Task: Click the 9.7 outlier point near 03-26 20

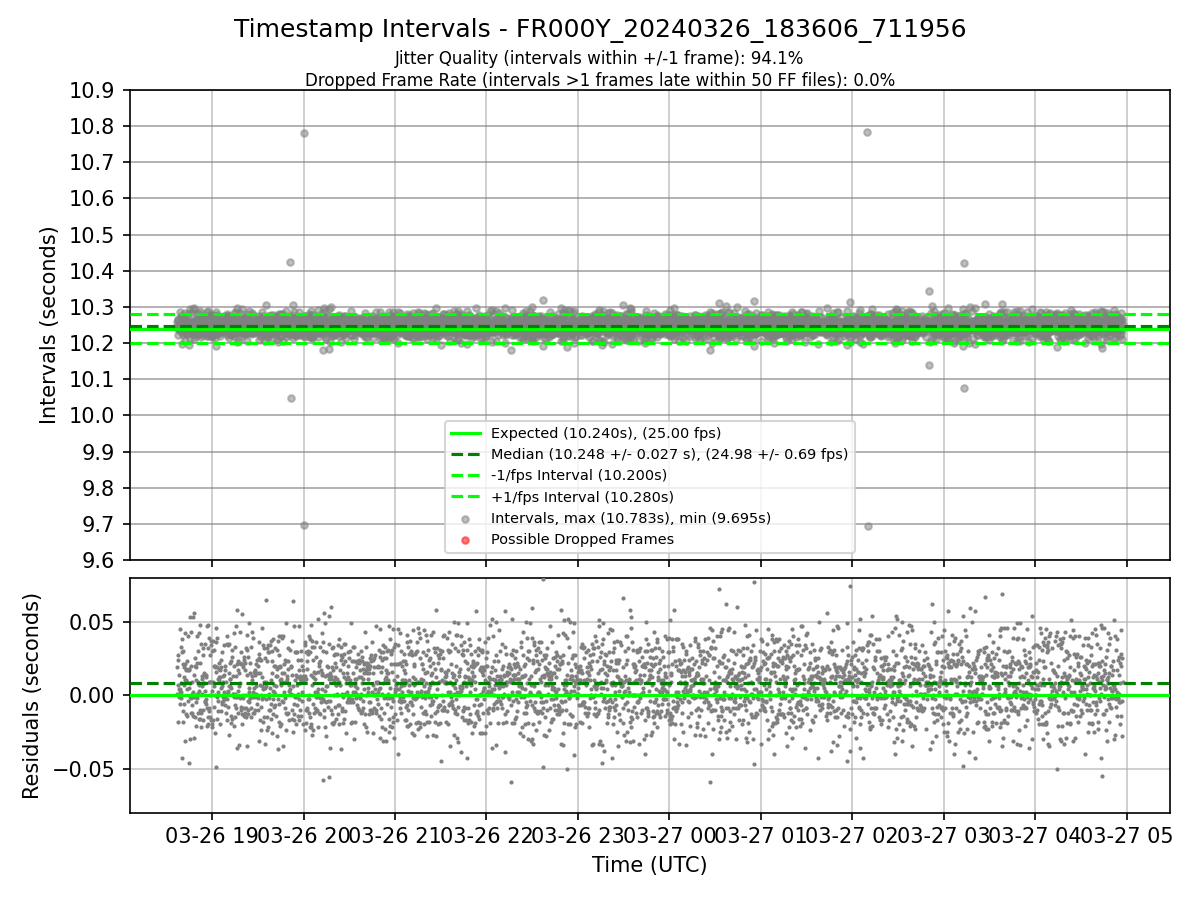Action: 304,525
